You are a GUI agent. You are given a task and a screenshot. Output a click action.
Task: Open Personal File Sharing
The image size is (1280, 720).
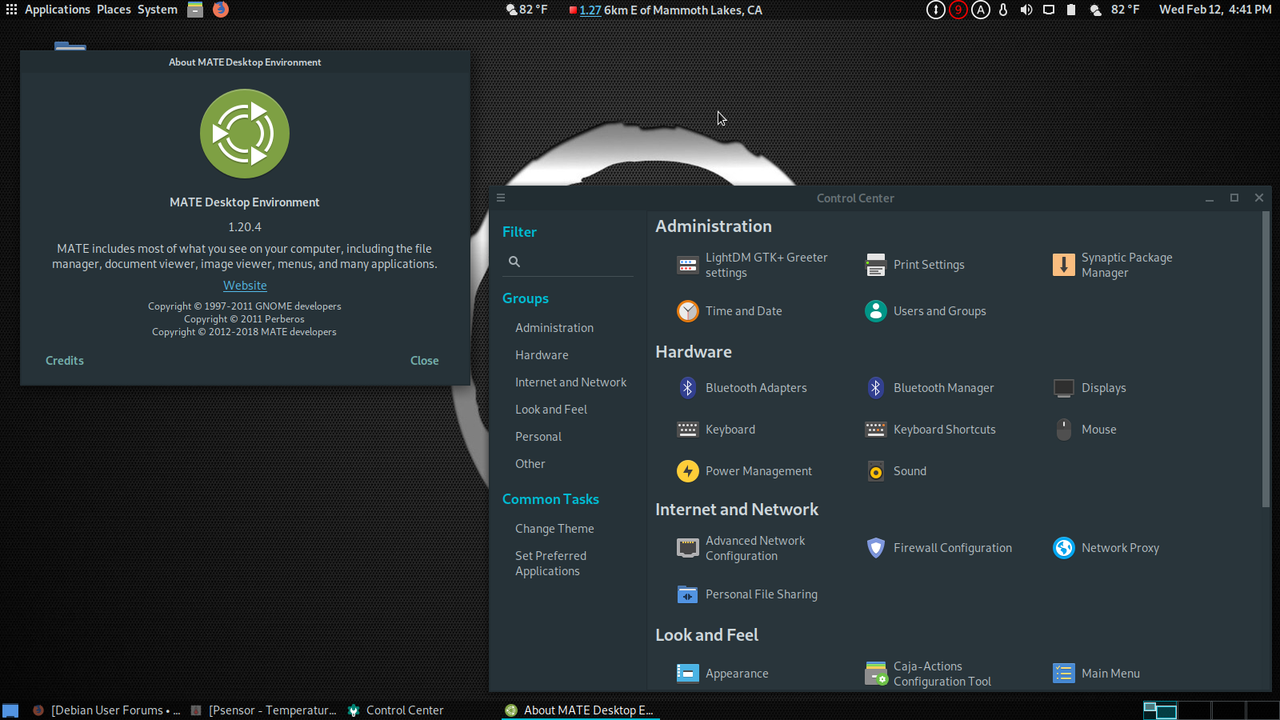point(747,594)
